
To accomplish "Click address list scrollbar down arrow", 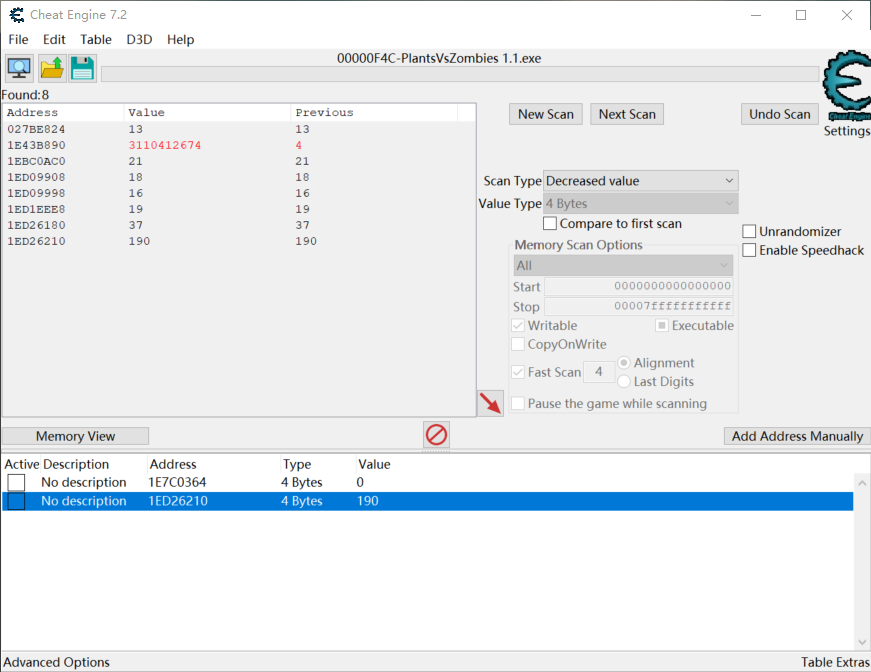I will [x=862, y=642].
